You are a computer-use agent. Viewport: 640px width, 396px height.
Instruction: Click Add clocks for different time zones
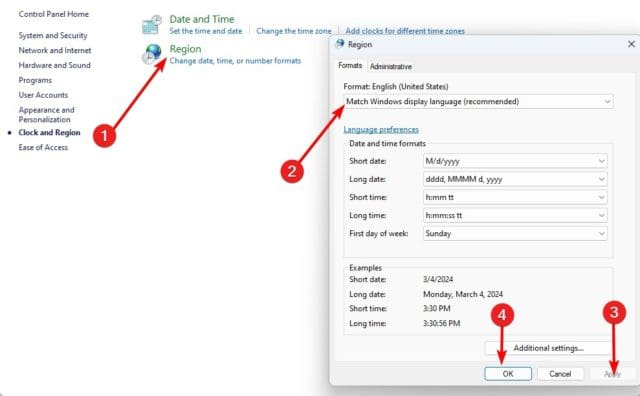click(405, 31)
